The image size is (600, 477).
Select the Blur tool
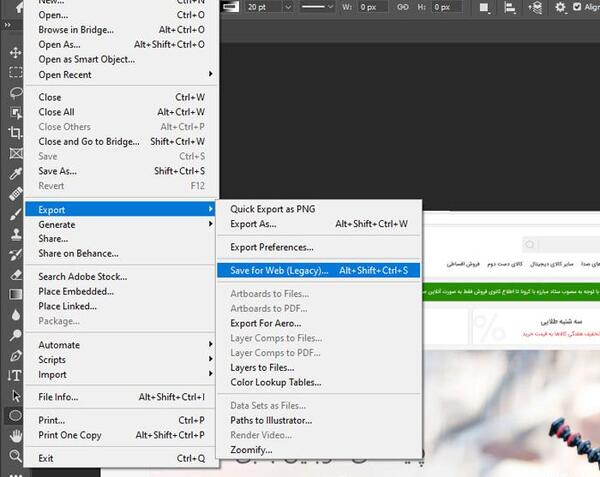click(x=15, y=315)
